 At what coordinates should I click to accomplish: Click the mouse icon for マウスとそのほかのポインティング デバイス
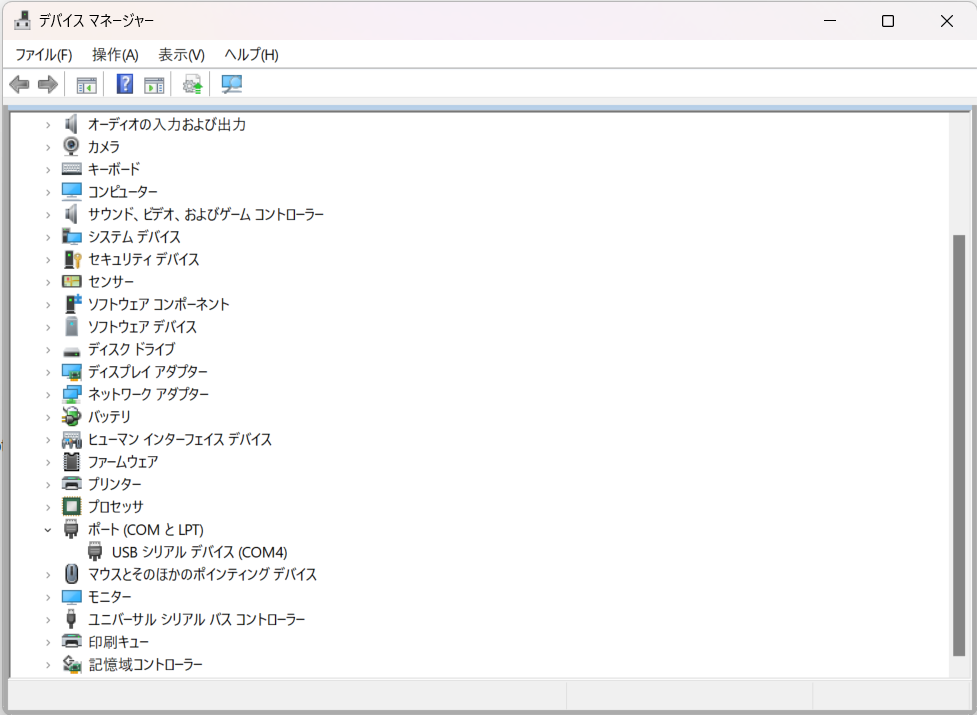[72, 574]
